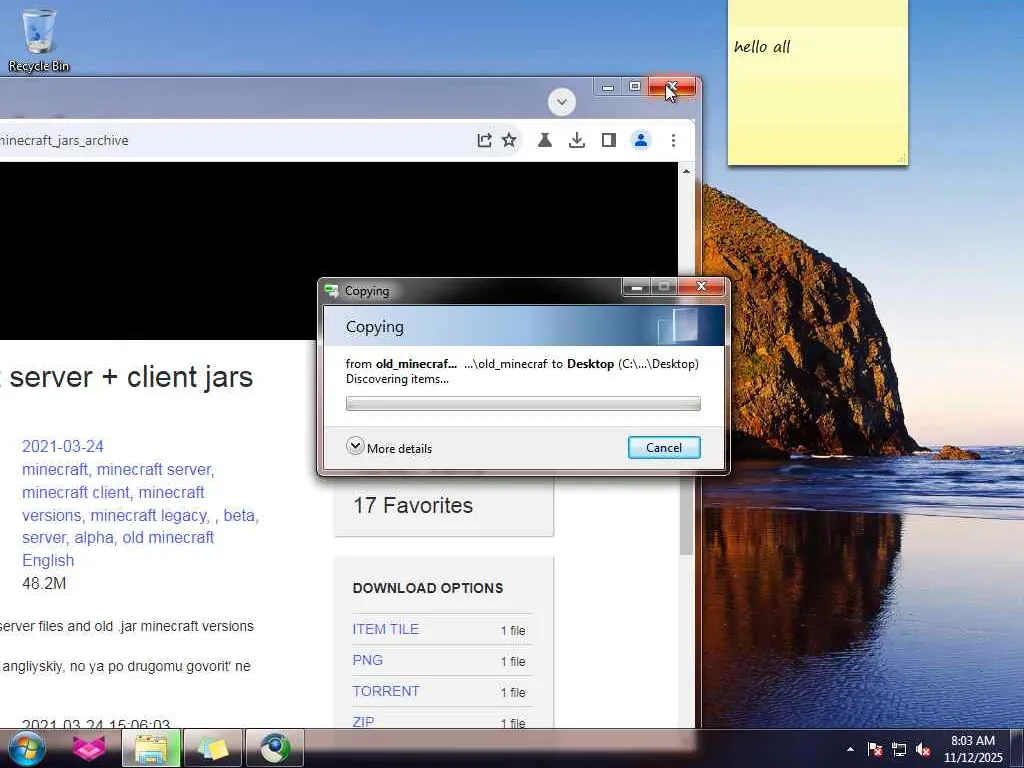Cancel the copying operation
1024x768 pixels.
click(x=664, y=447)
